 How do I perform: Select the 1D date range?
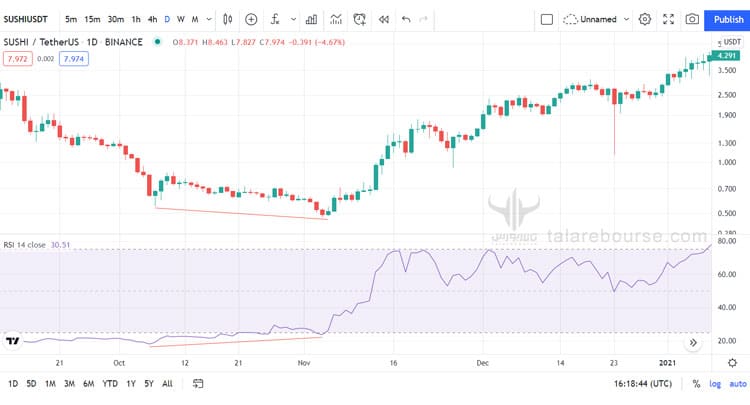click(13, 383)
